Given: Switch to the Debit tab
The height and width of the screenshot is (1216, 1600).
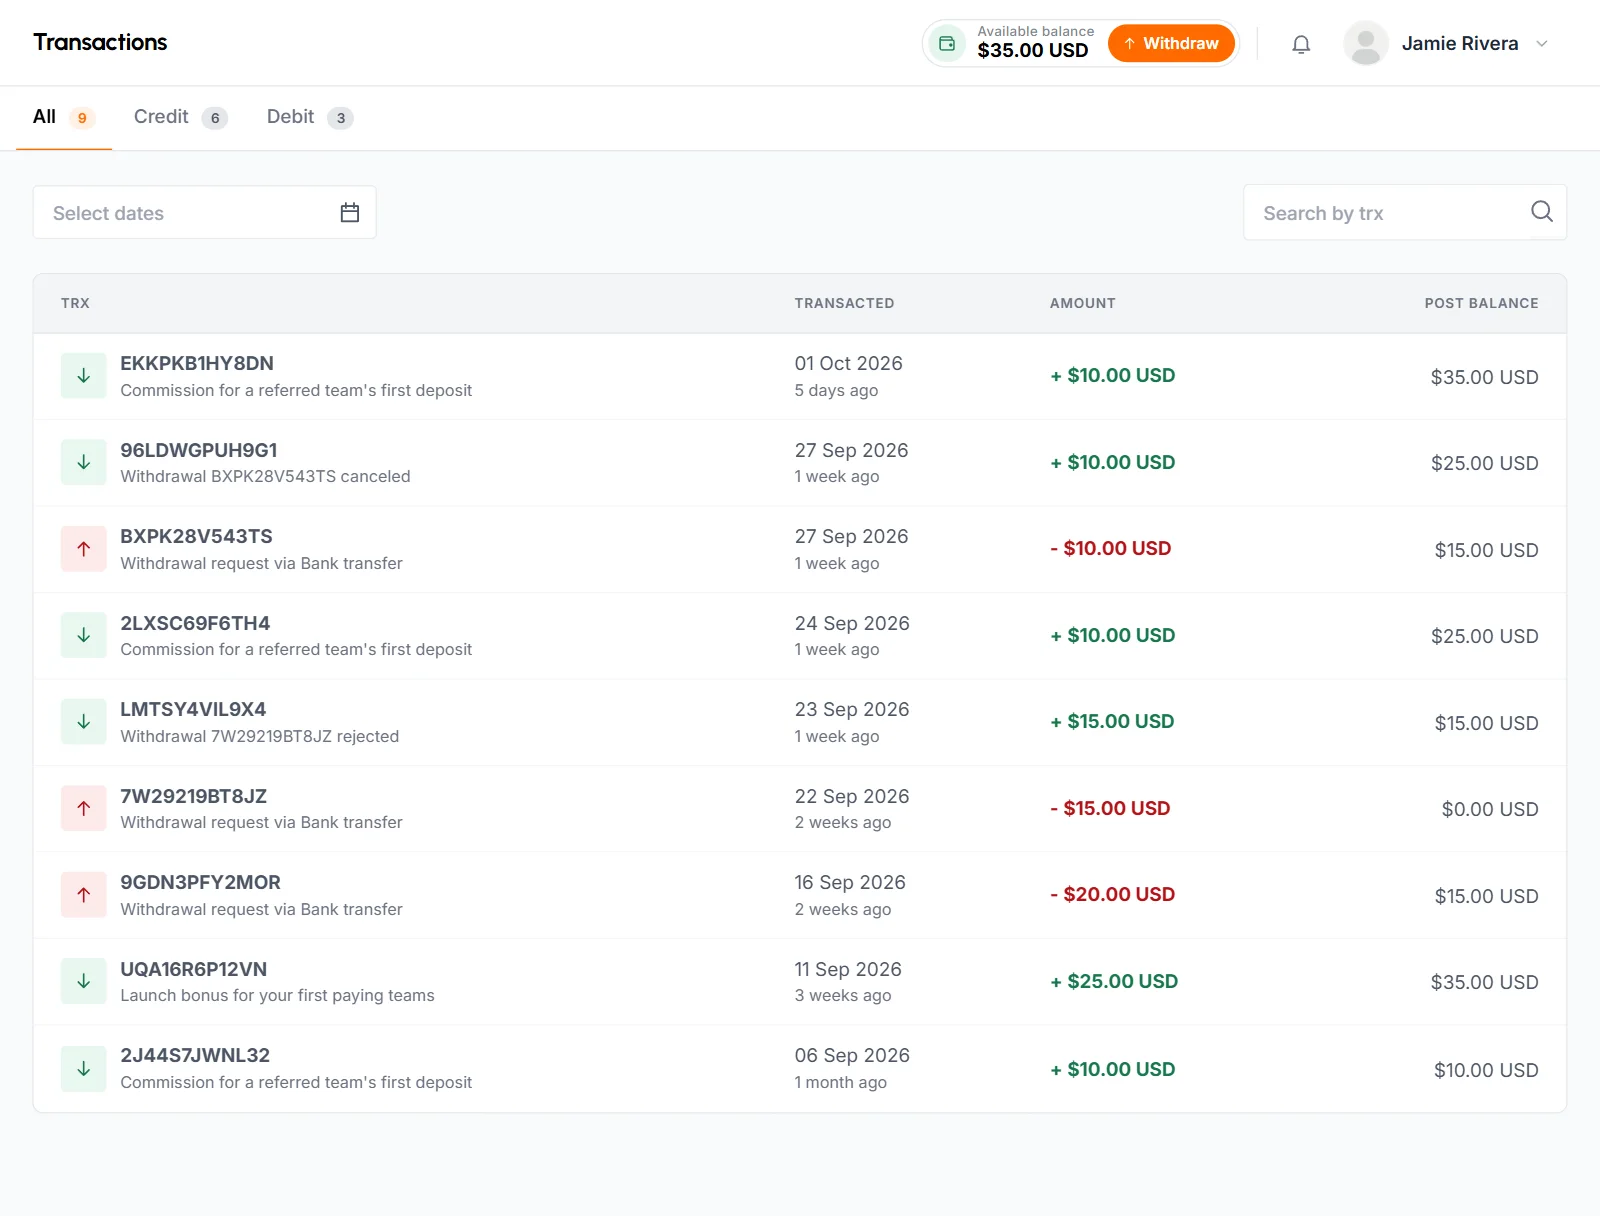Looking at the screenshot, I should tap(310, 117).
